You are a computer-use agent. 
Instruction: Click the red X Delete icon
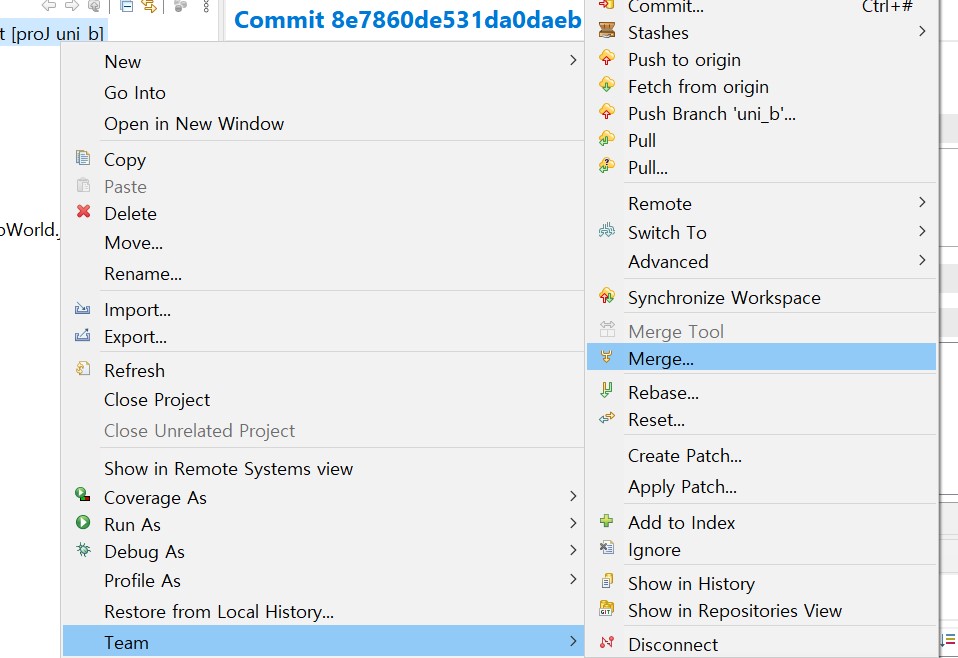click(83, 211)
